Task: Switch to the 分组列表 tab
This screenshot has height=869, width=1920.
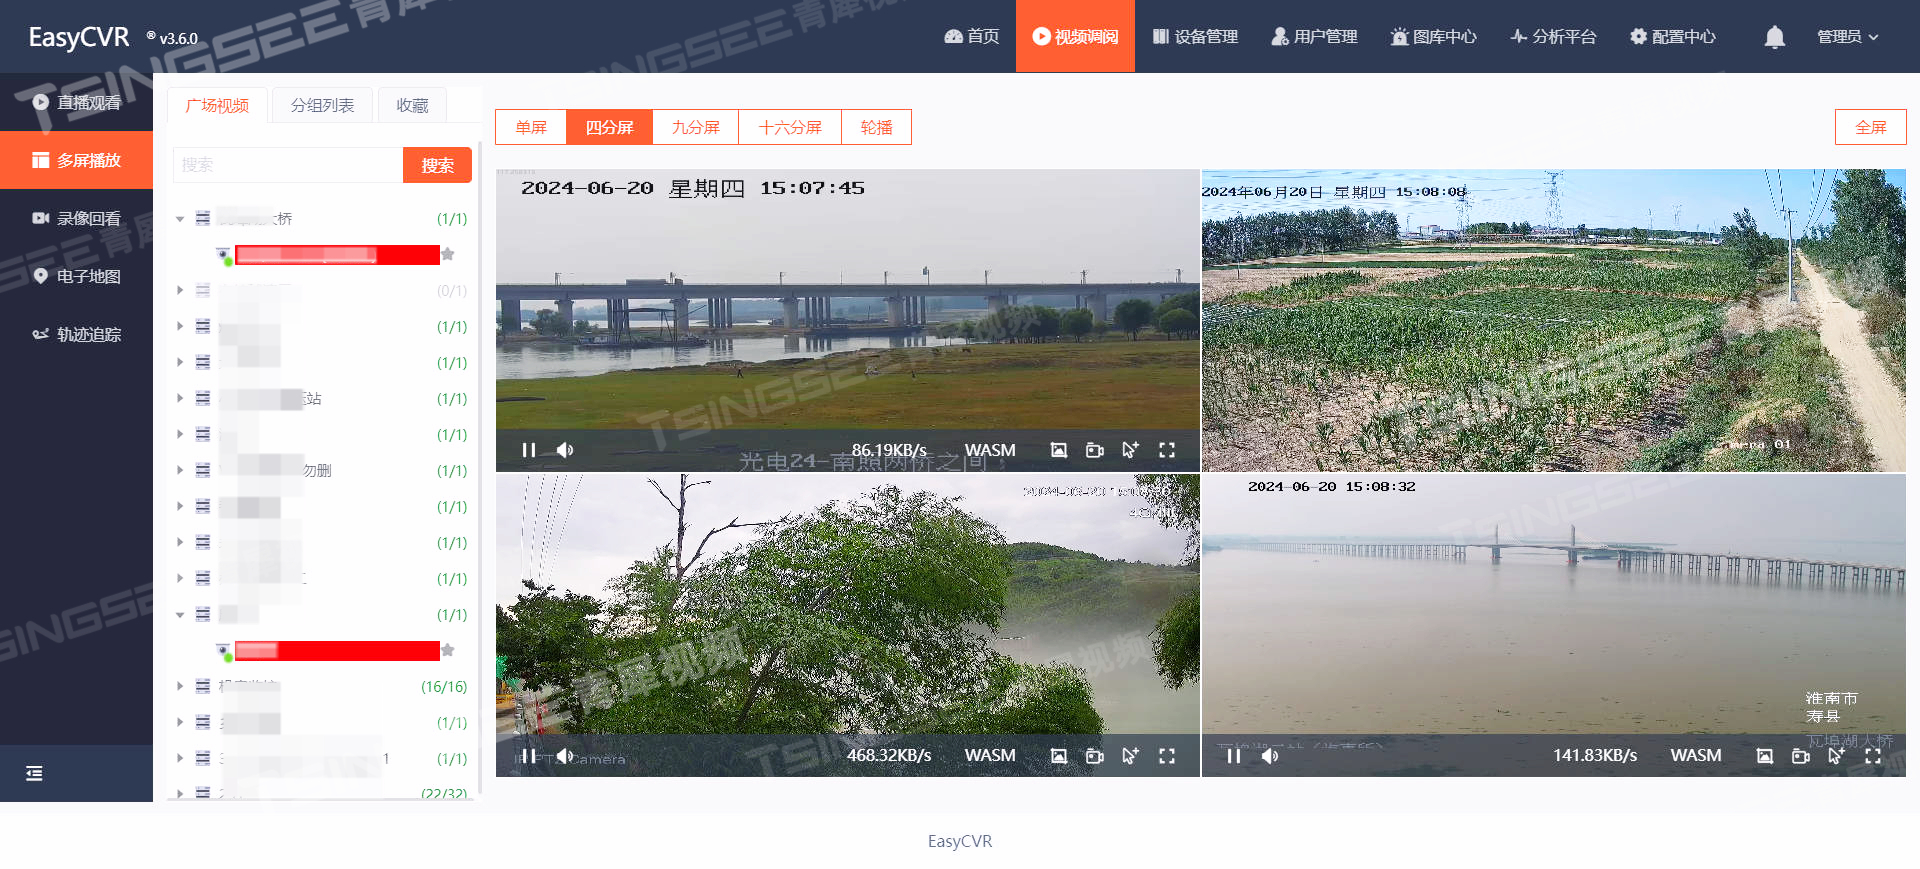Action: [x=322, y=105]
